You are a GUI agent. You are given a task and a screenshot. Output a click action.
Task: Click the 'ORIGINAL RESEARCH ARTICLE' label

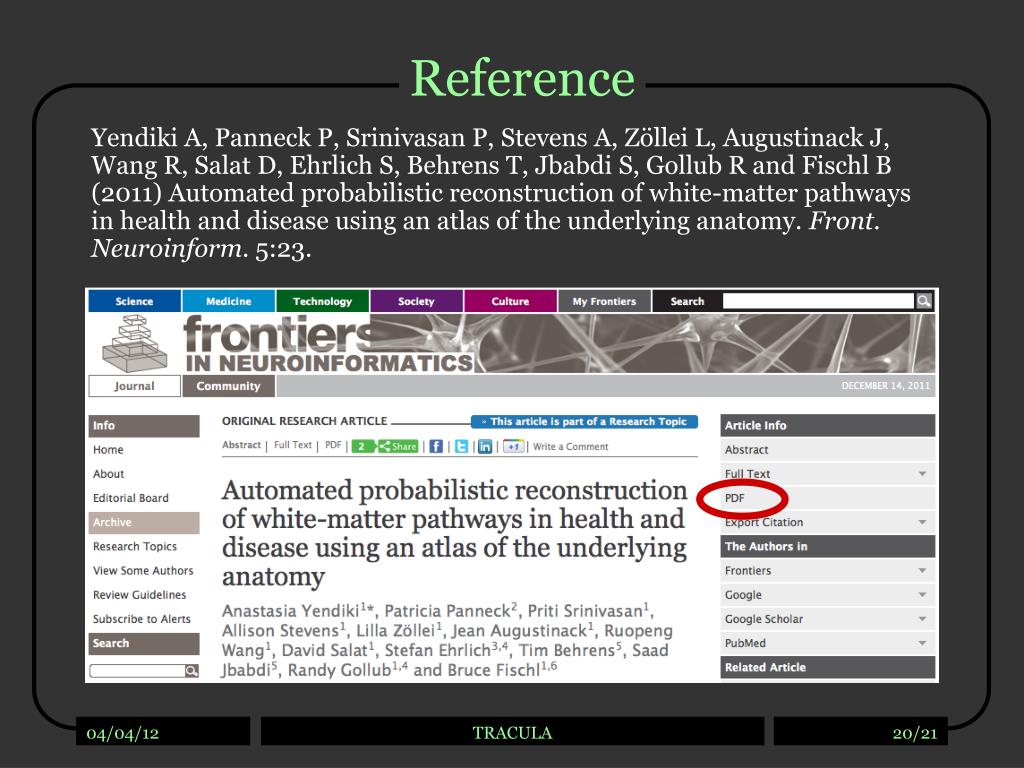click(304, 421)
